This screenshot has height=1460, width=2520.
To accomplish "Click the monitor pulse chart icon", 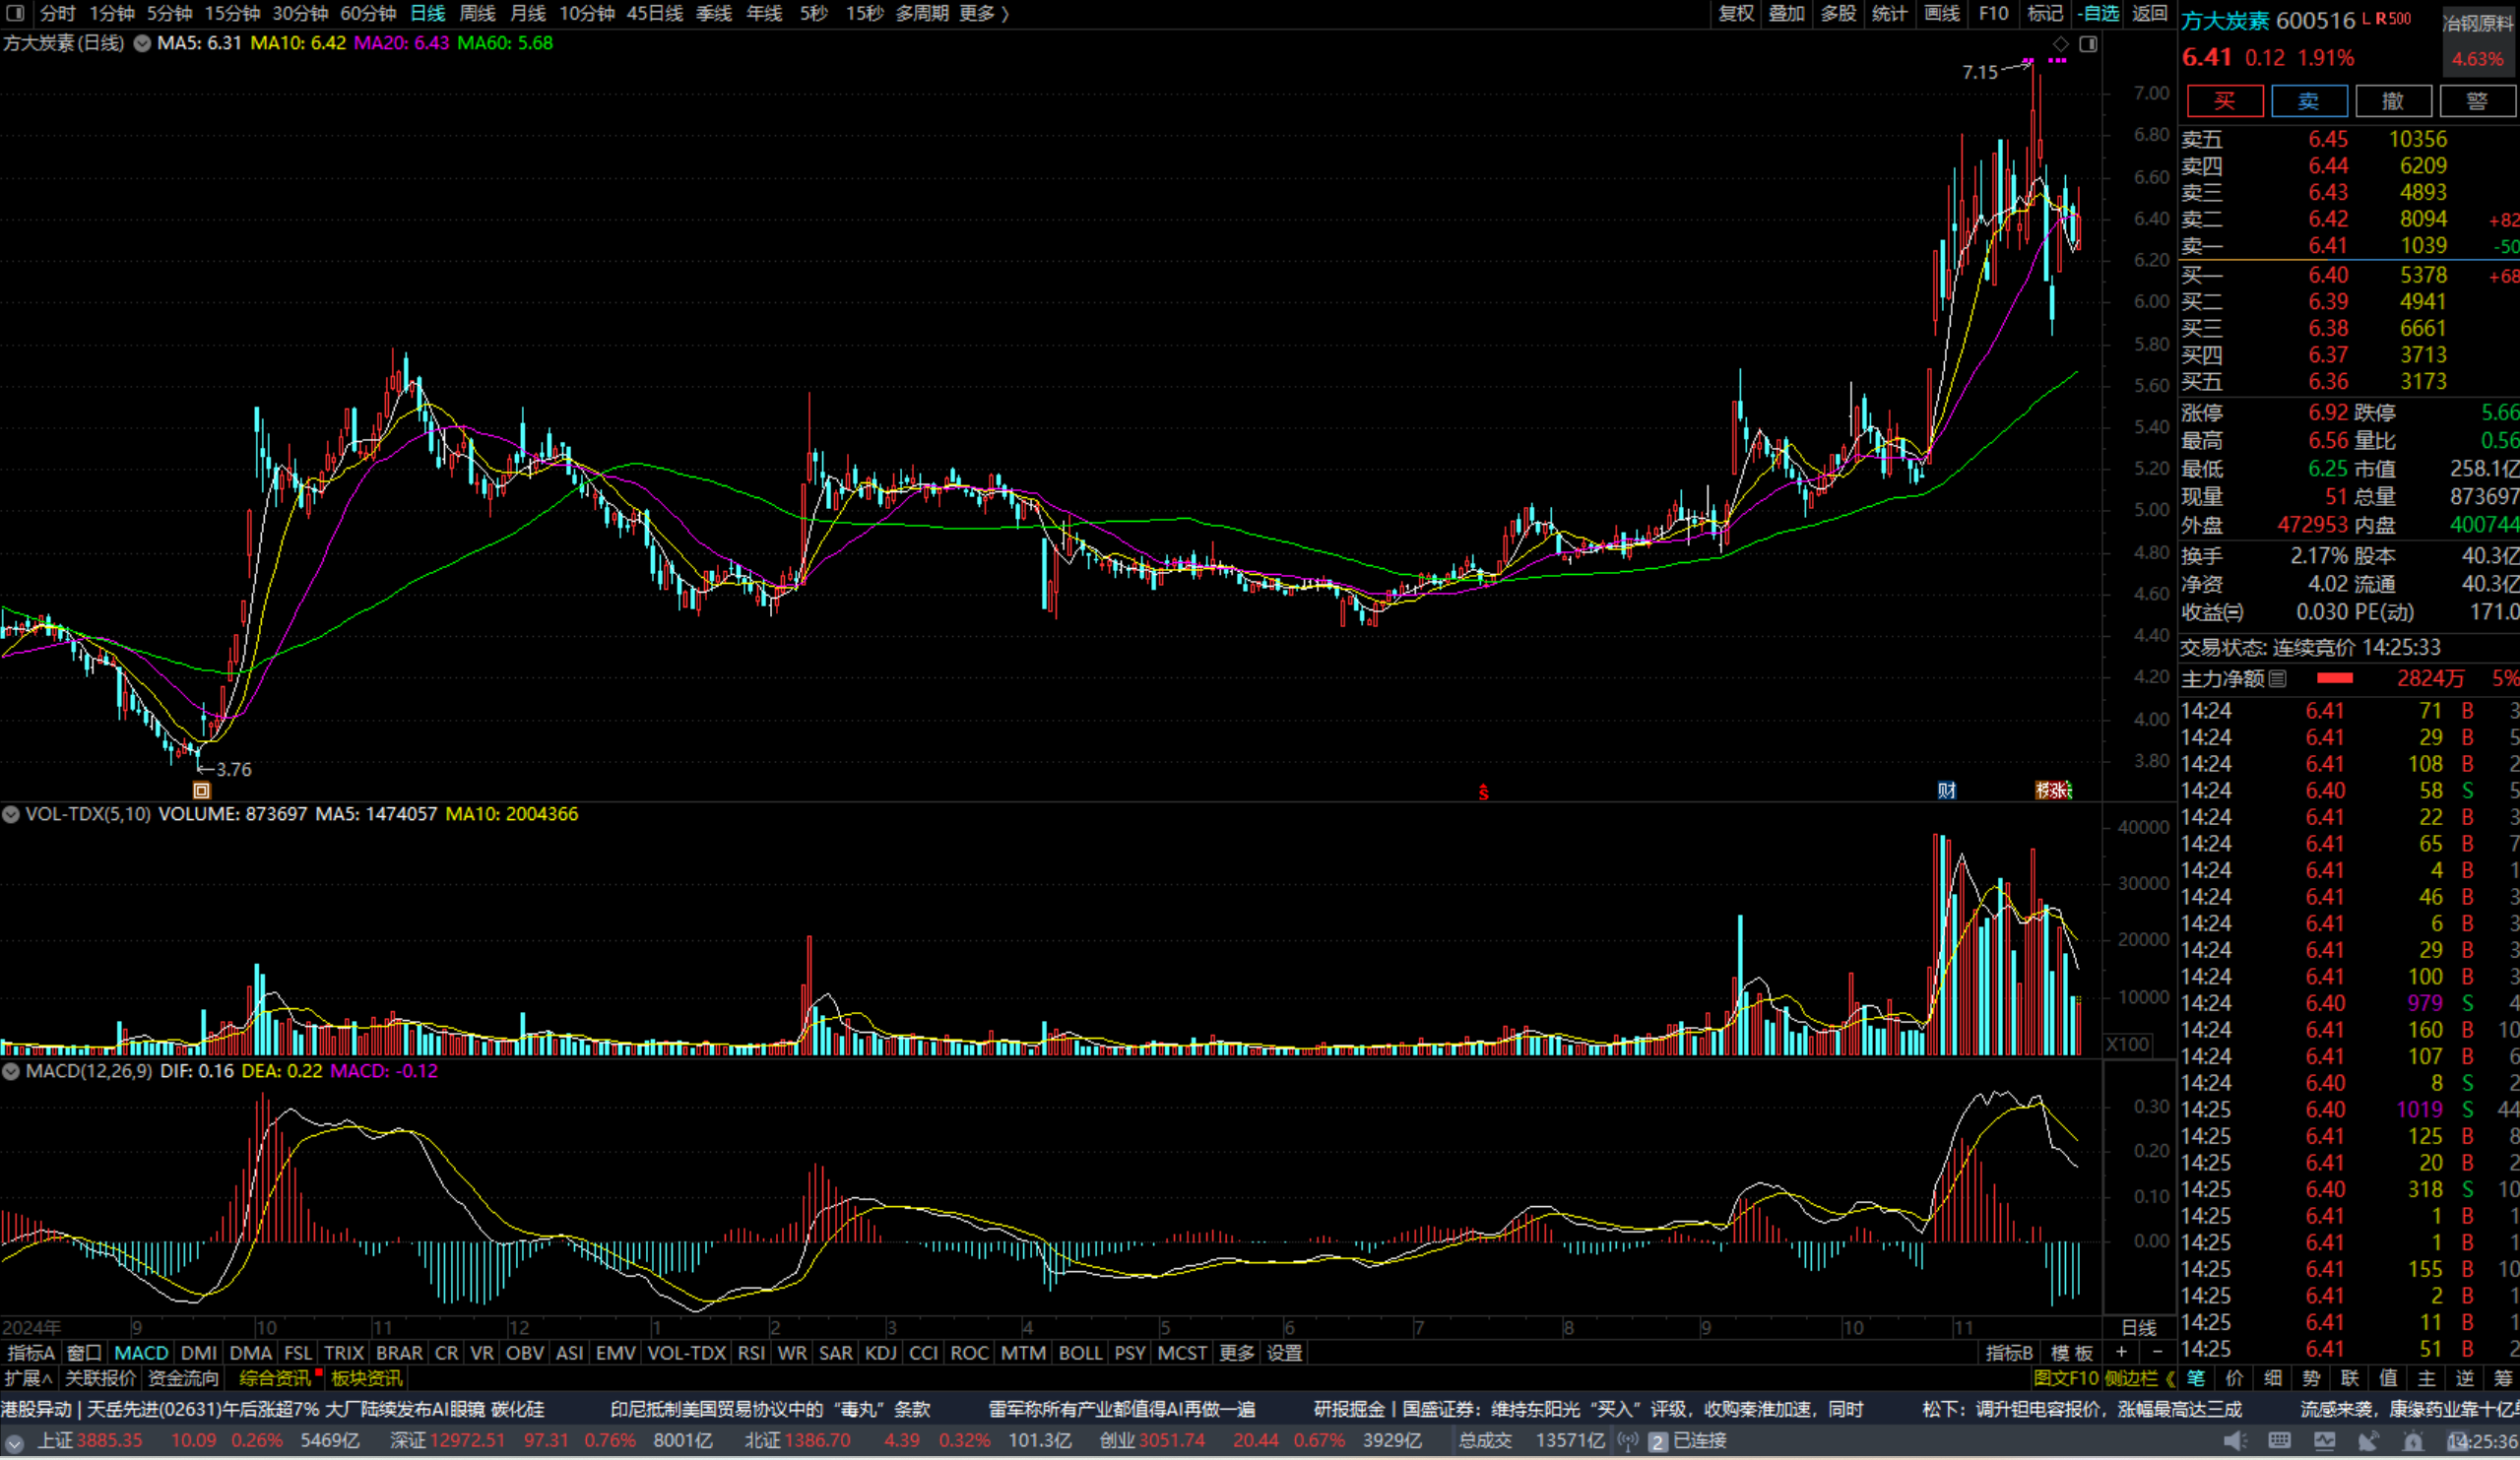I will click(2324, 1441).
